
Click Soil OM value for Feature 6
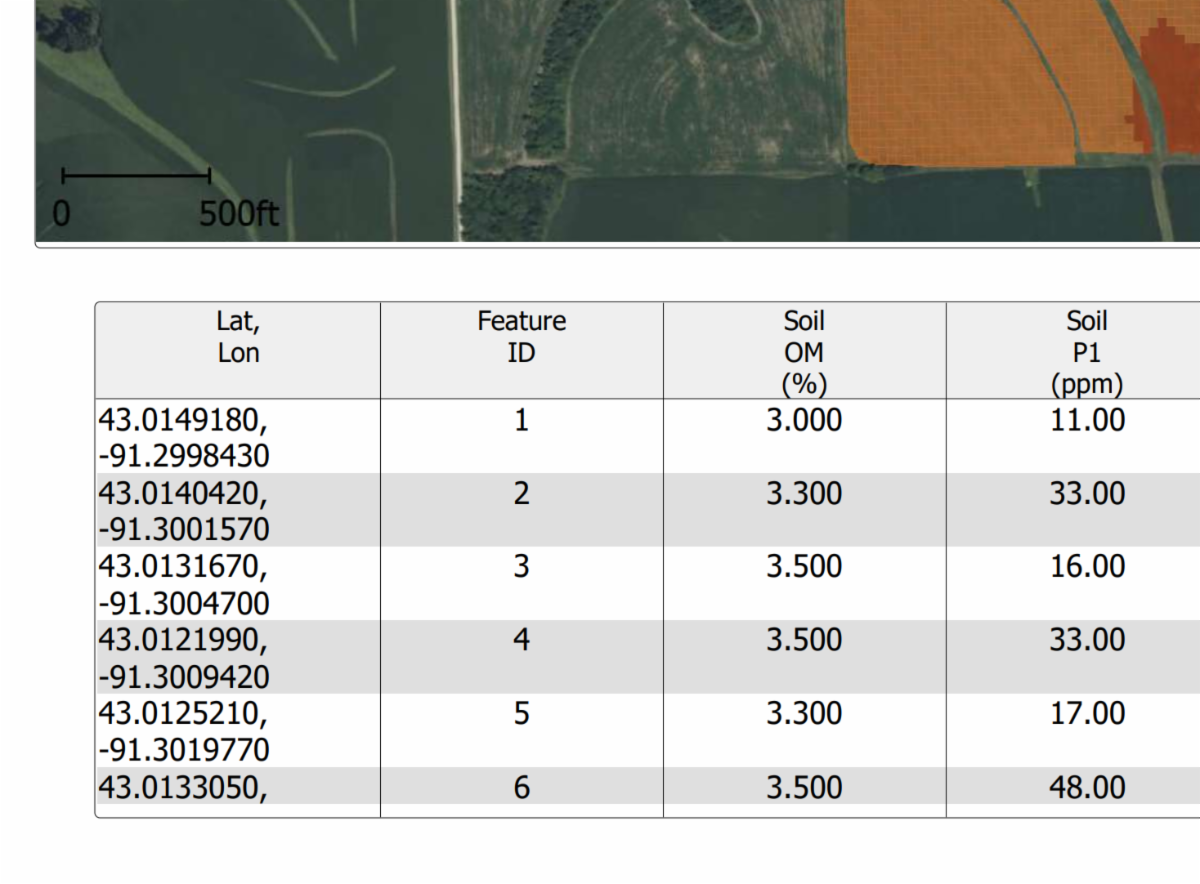pyautogui.click(x=804, y=788)
